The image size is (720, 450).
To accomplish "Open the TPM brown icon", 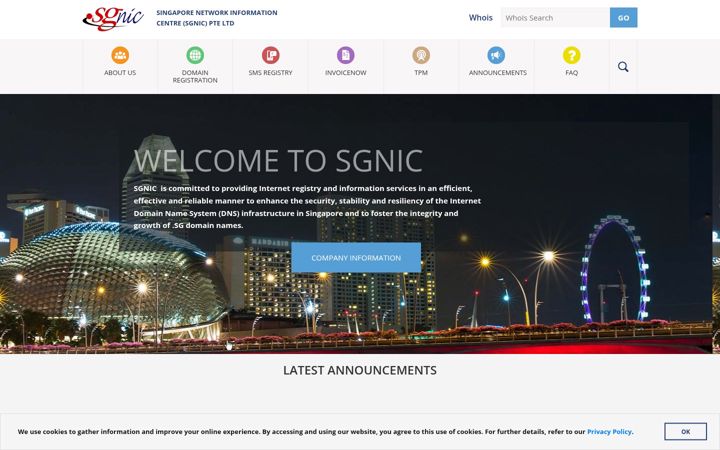I will 421,55.
